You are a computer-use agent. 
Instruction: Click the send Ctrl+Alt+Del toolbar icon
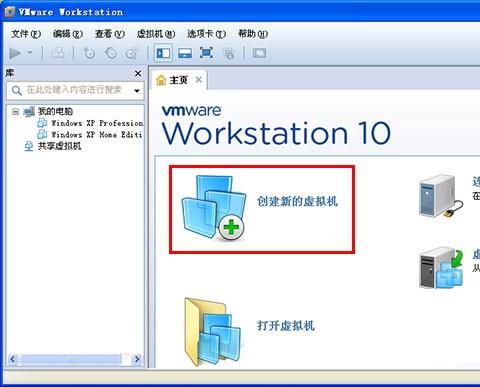57,53
